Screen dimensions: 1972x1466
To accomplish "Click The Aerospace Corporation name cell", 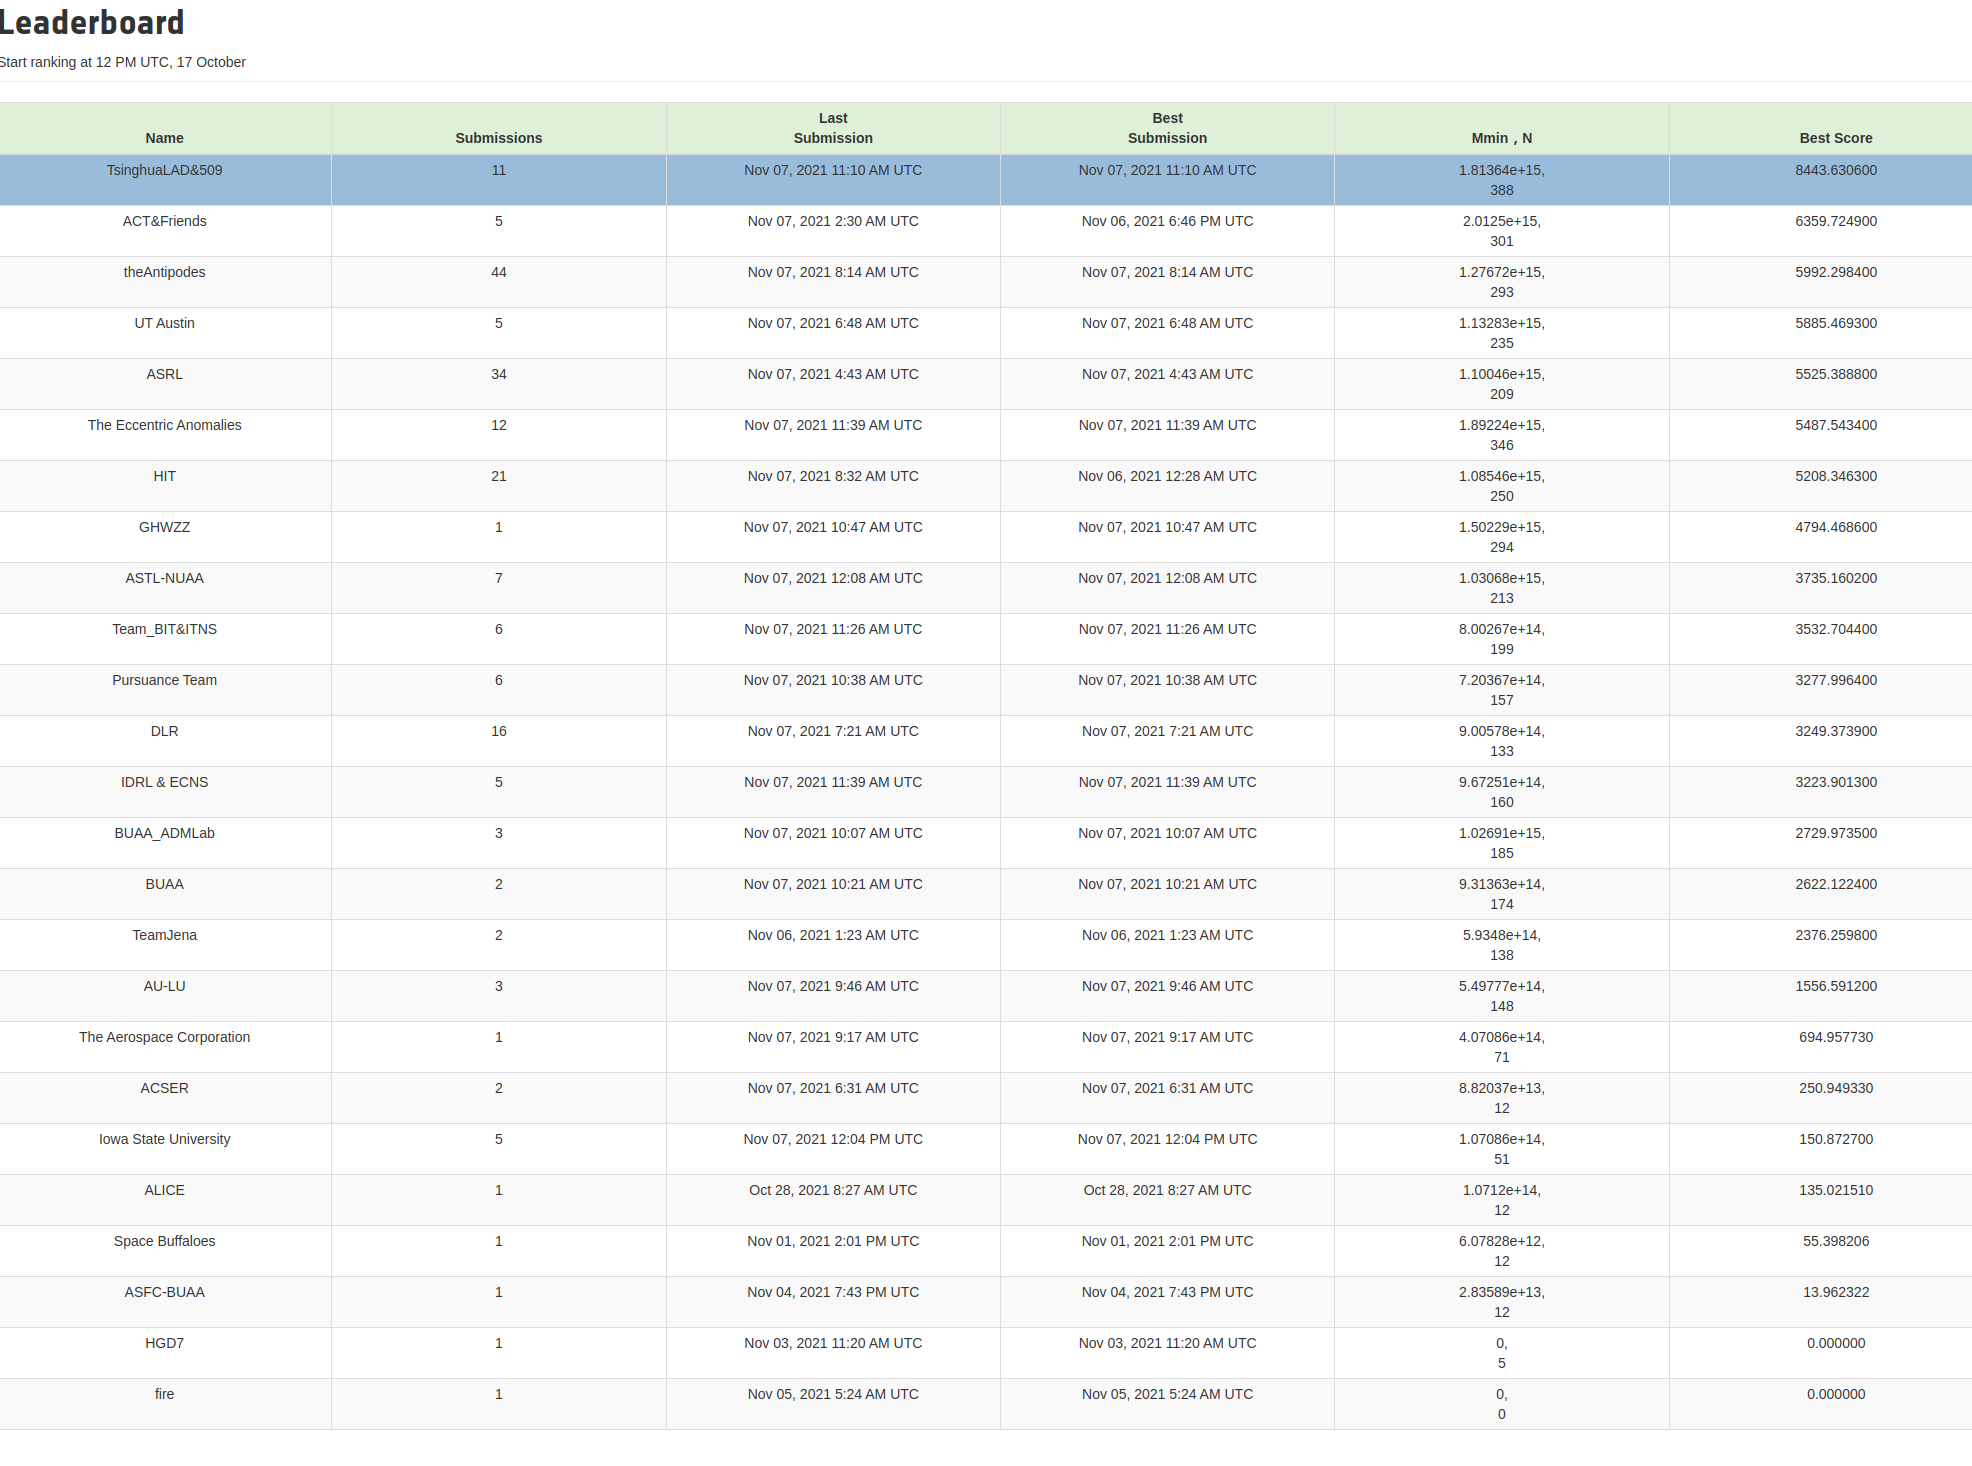I will 164,1037.
